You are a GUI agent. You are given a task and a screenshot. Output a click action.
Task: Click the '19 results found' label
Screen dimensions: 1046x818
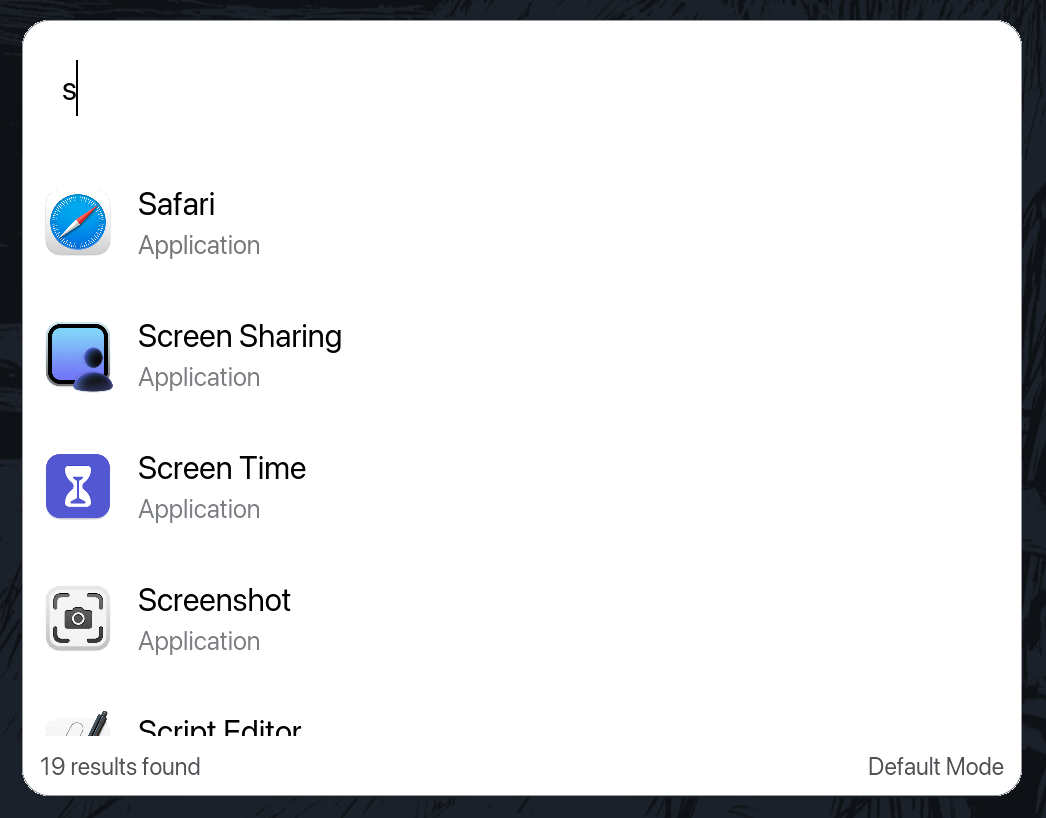[119, 766]
